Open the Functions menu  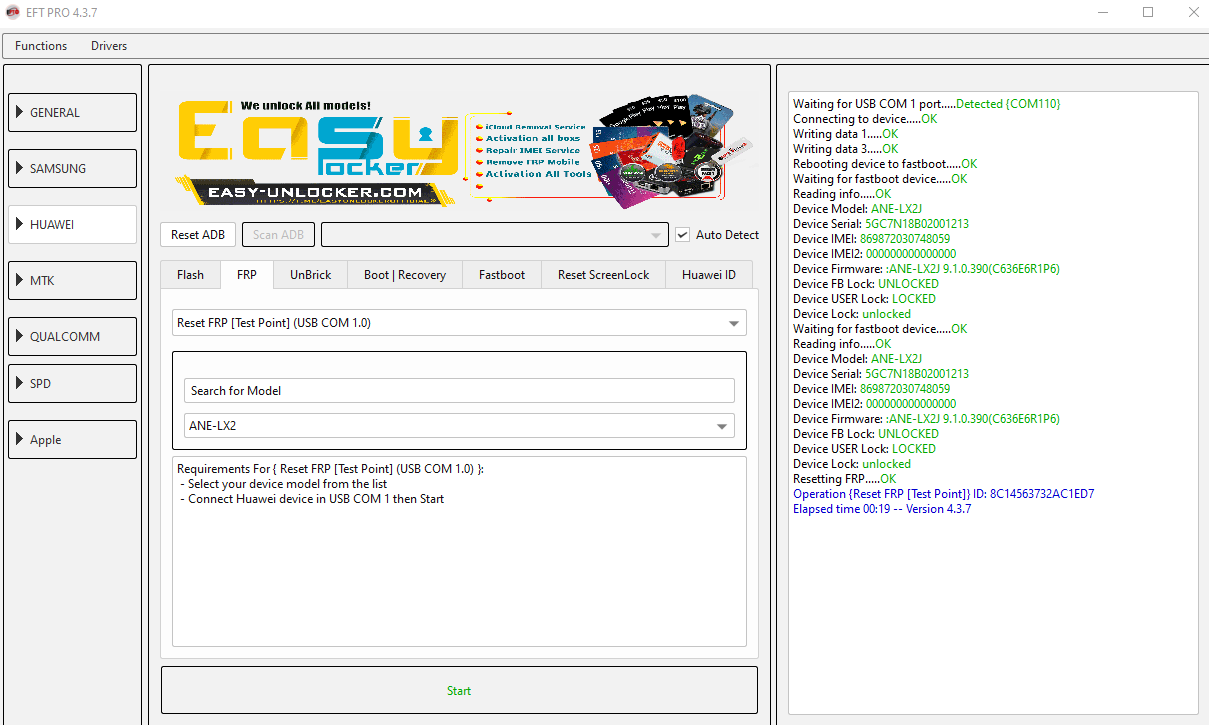[41, 46]
